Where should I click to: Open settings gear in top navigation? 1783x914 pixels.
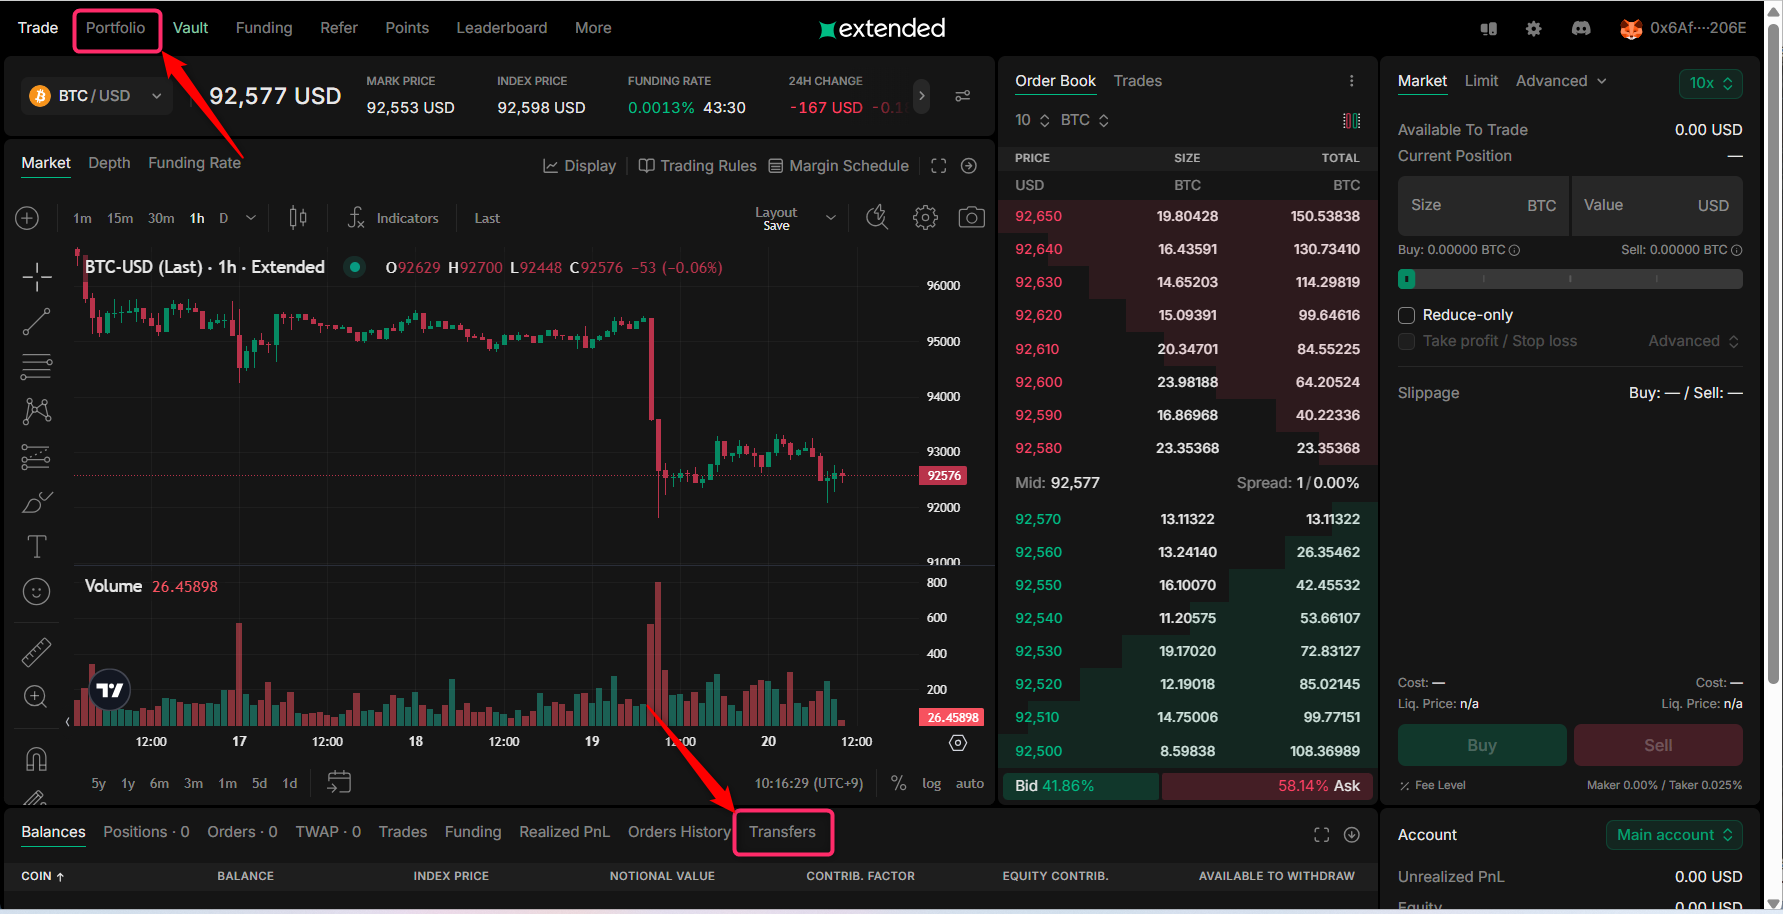pyautogui.click(x=1533, y=29)
